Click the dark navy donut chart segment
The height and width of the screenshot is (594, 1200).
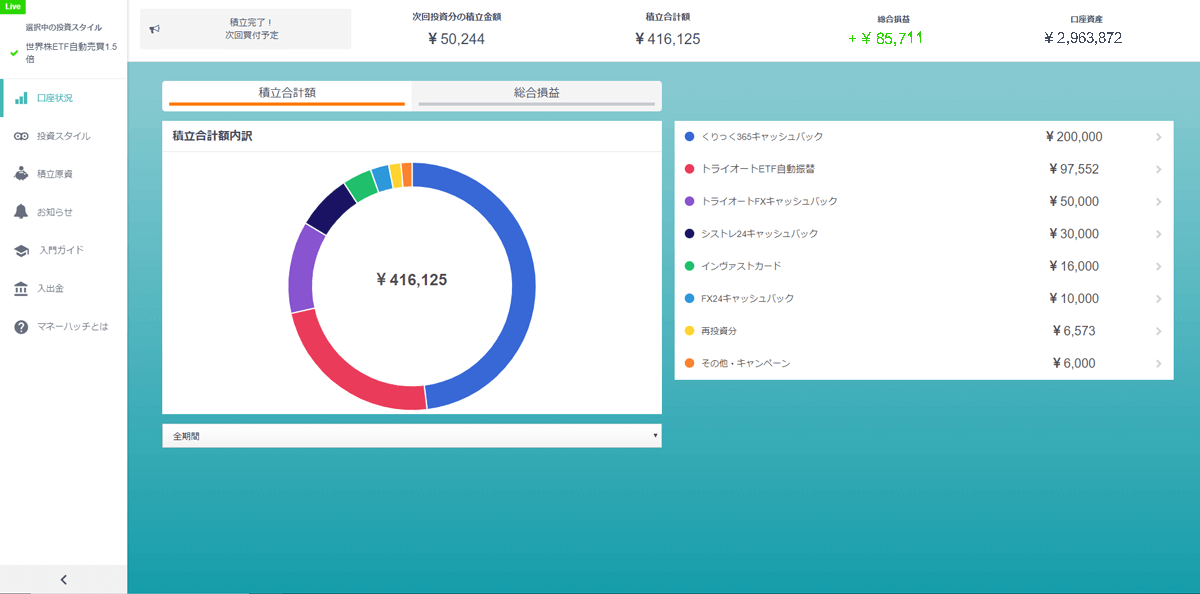[x=331, y=206]
